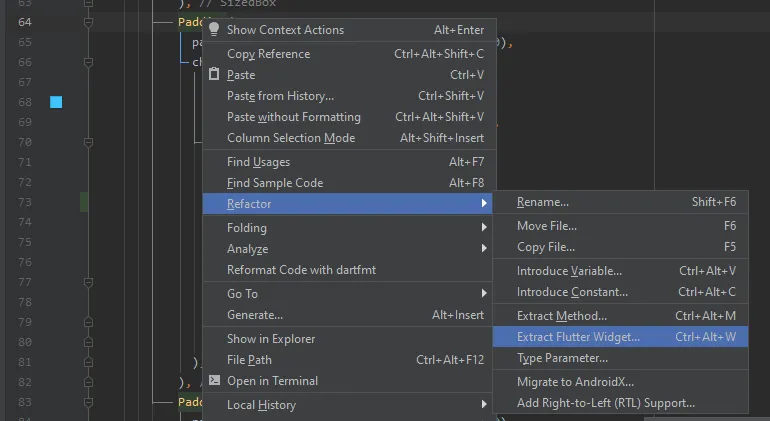Click the clipboard Paste icon
Viewport: 770px width, 421px height.
coord(214,75)
